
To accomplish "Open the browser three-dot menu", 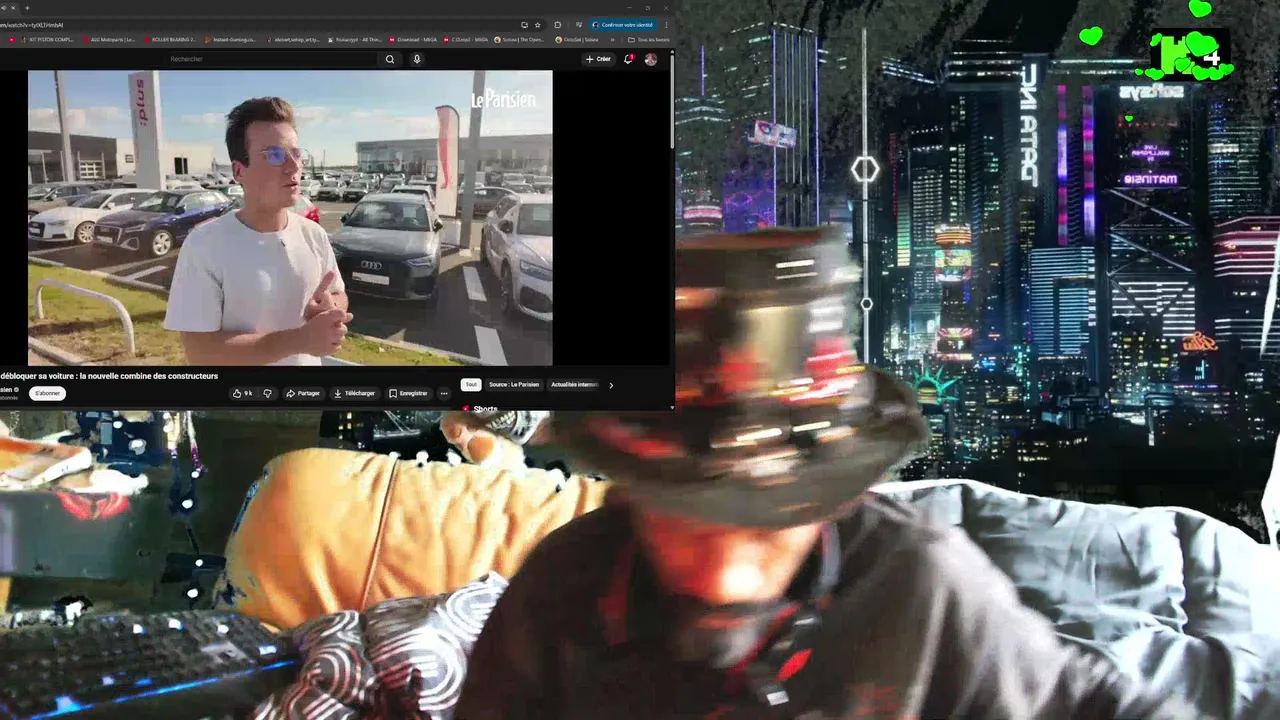I will [x=666, y=25].
